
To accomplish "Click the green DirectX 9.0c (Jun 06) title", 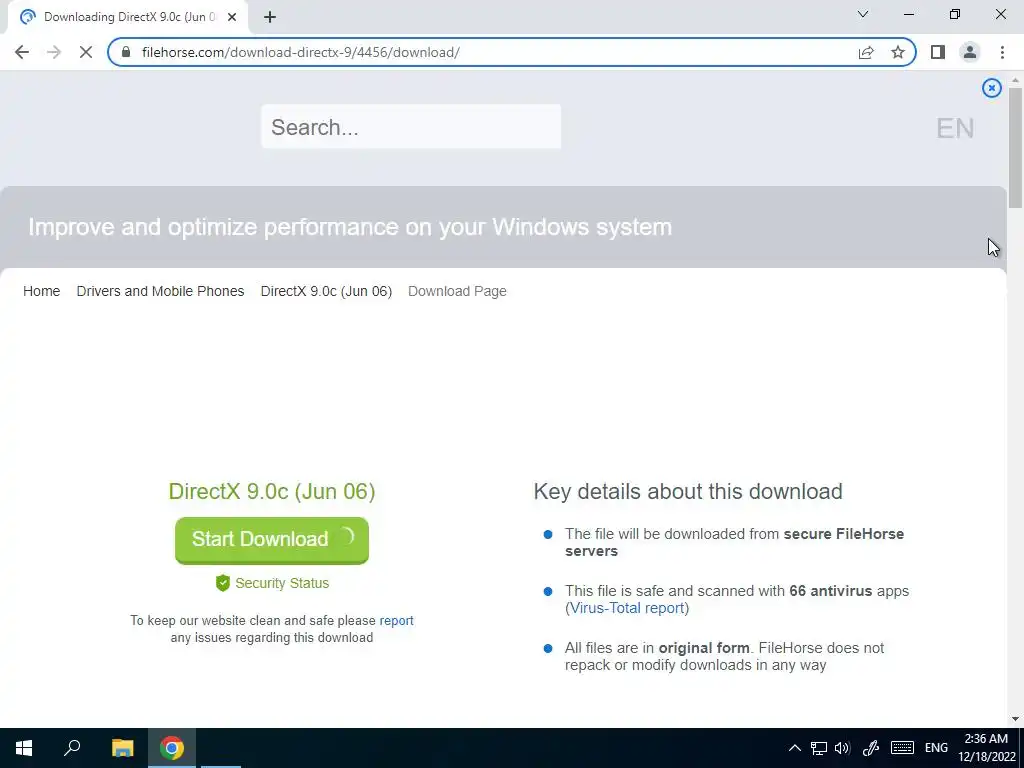I will pos(272,491).
